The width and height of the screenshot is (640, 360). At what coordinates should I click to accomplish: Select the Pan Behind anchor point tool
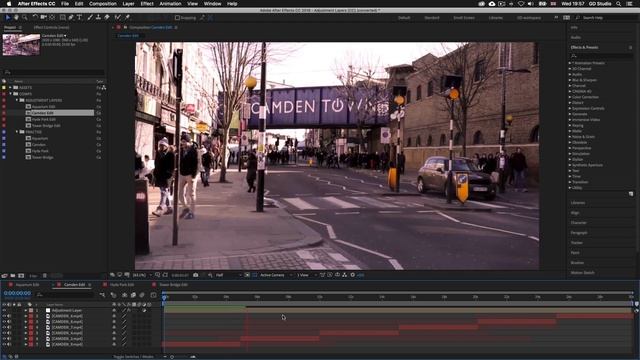[x=52, y=18]
